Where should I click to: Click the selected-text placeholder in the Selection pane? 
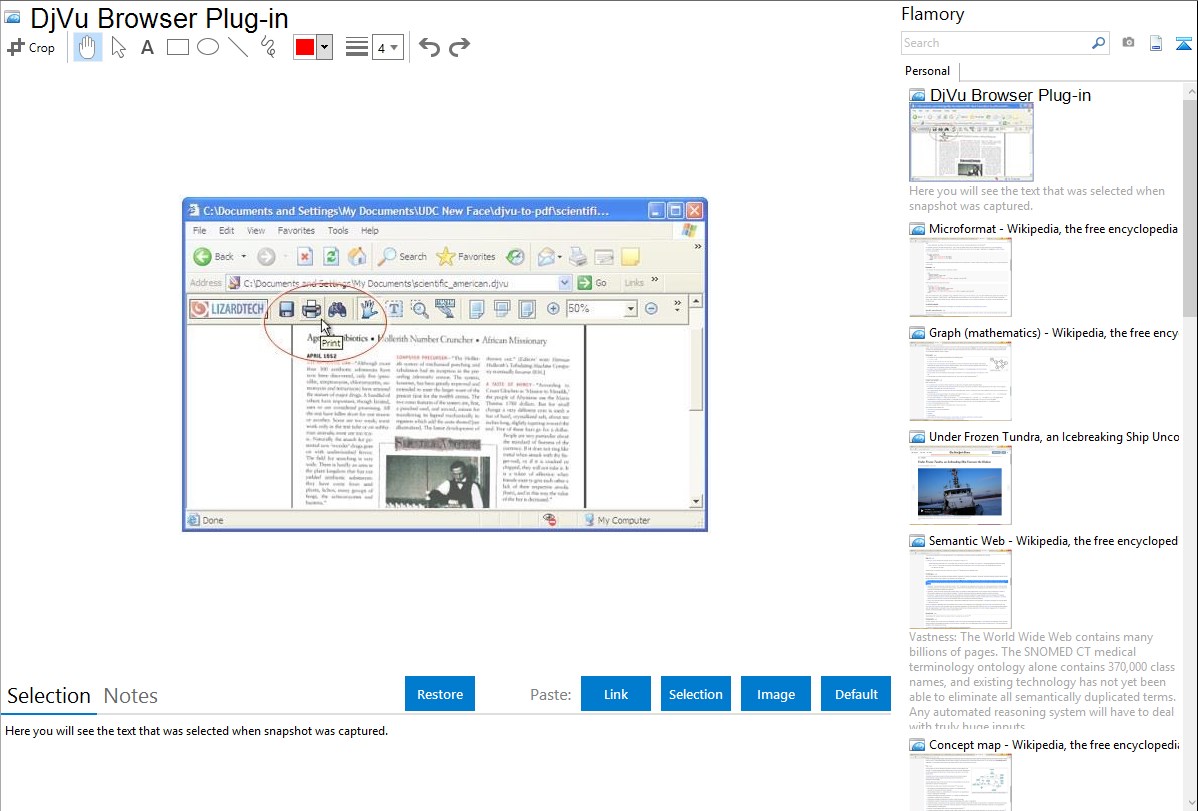(x=196, y=731)
